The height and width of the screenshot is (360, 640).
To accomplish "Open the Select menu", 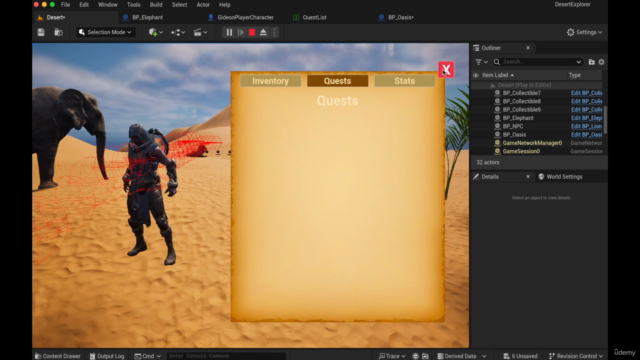I will click(x=179, y=5).
